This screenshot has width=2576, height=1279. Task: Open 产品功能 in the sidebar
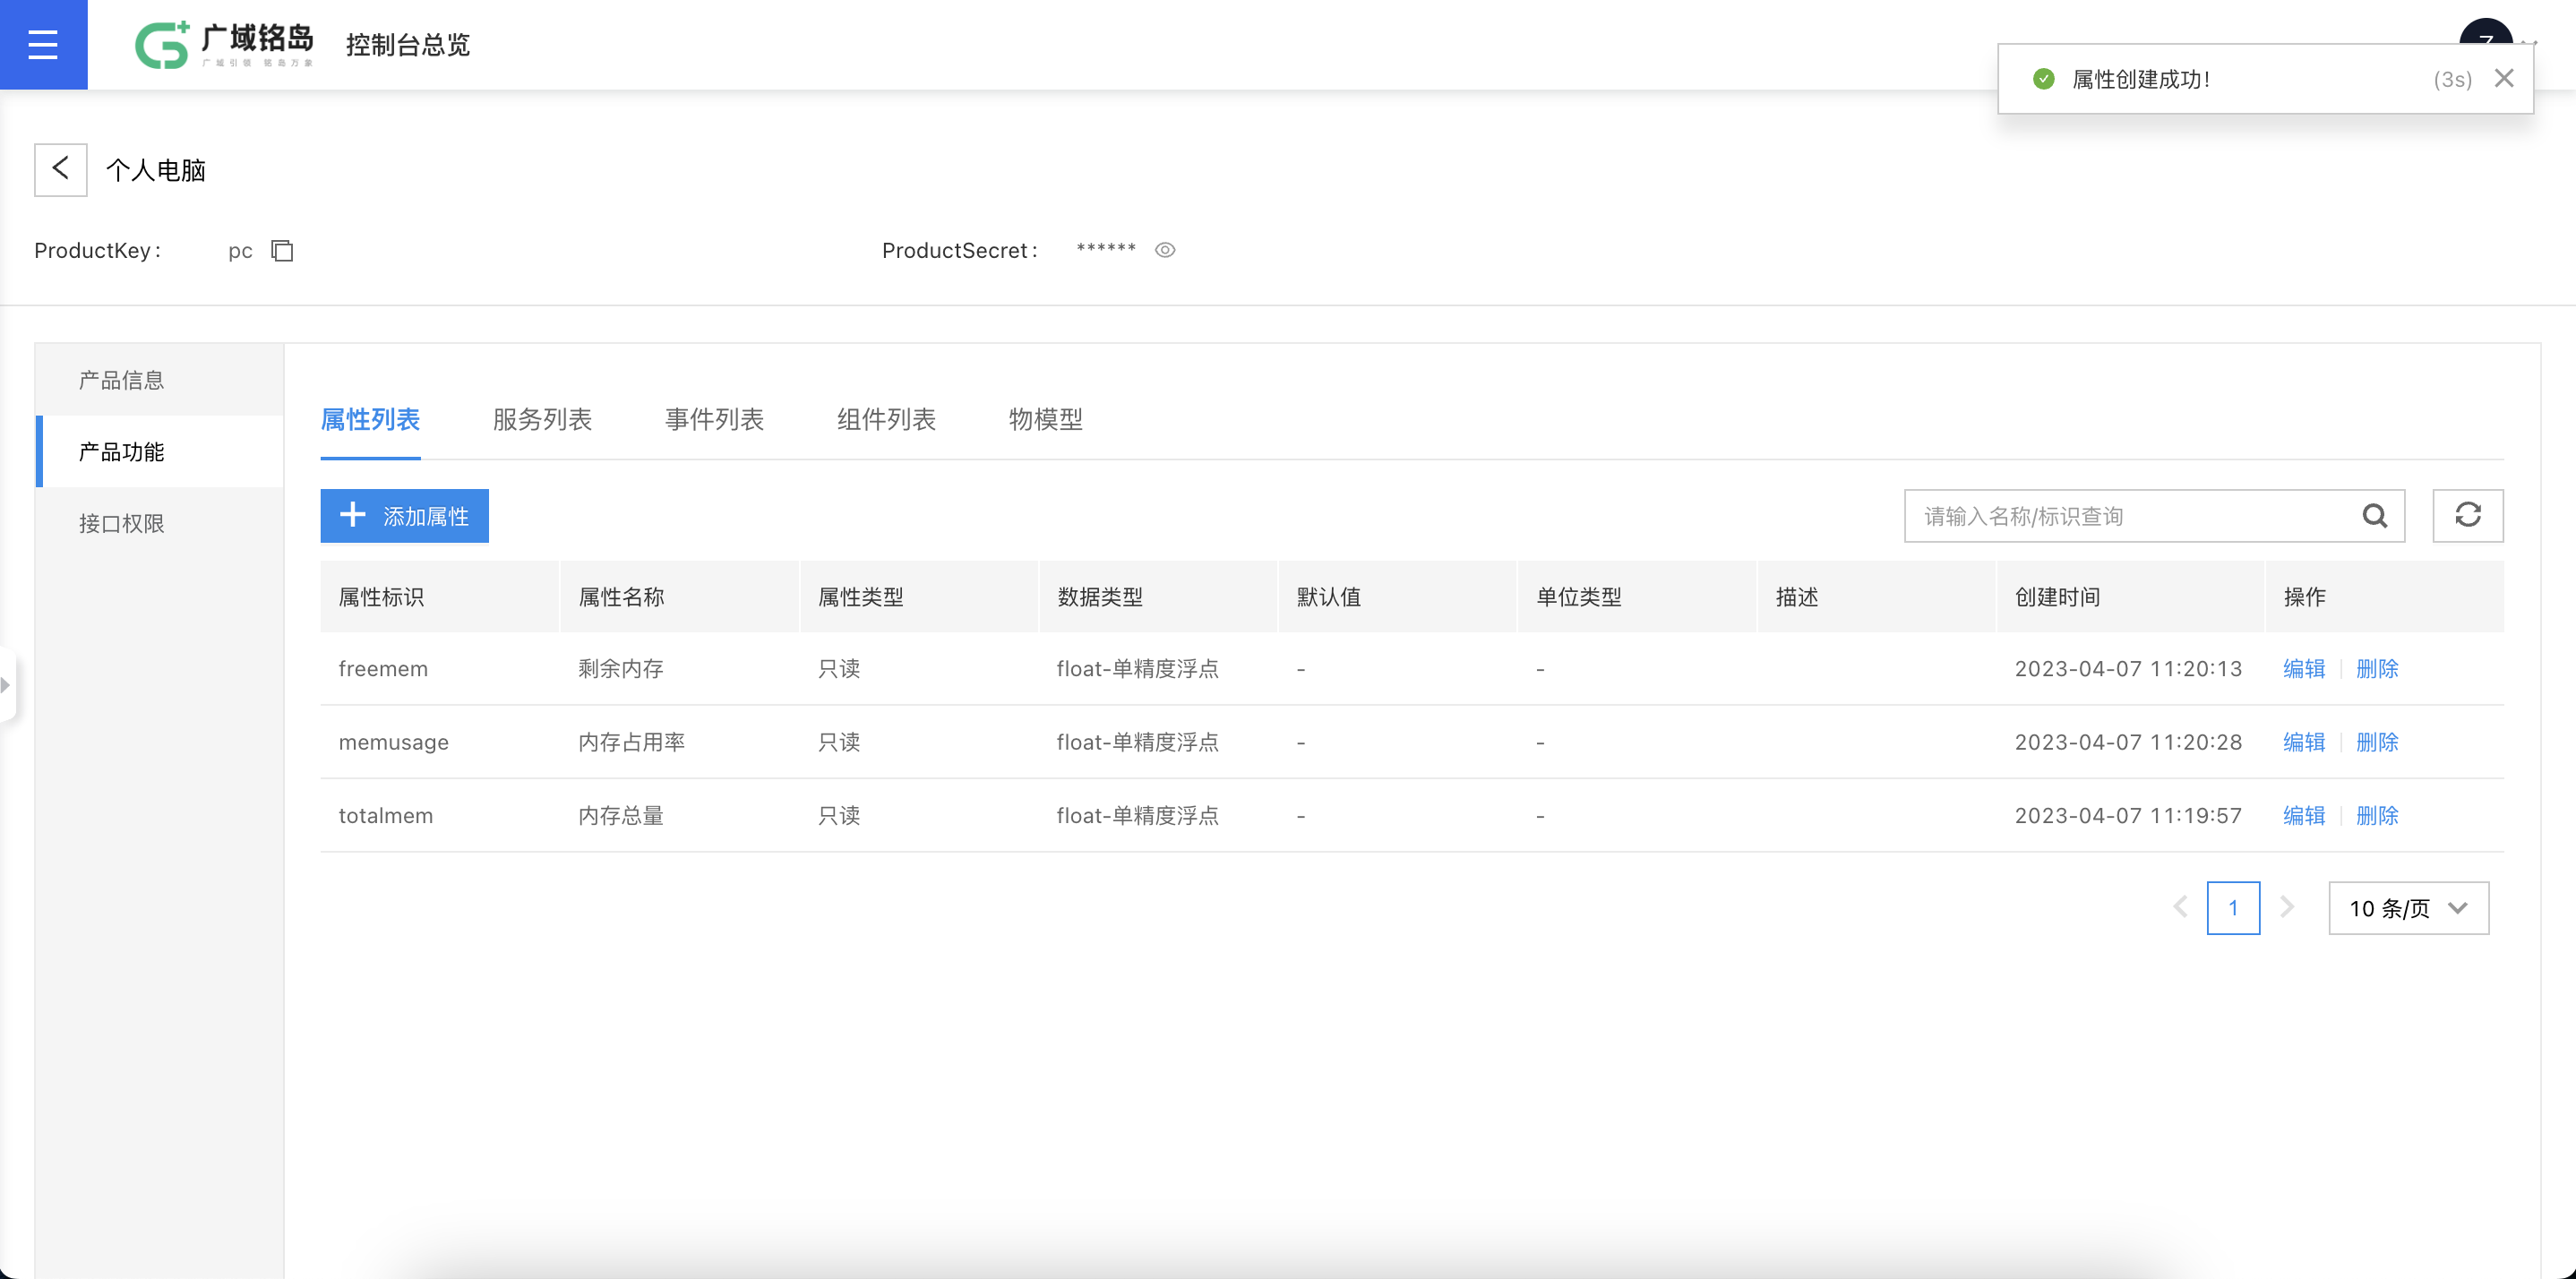coord(160,452)
